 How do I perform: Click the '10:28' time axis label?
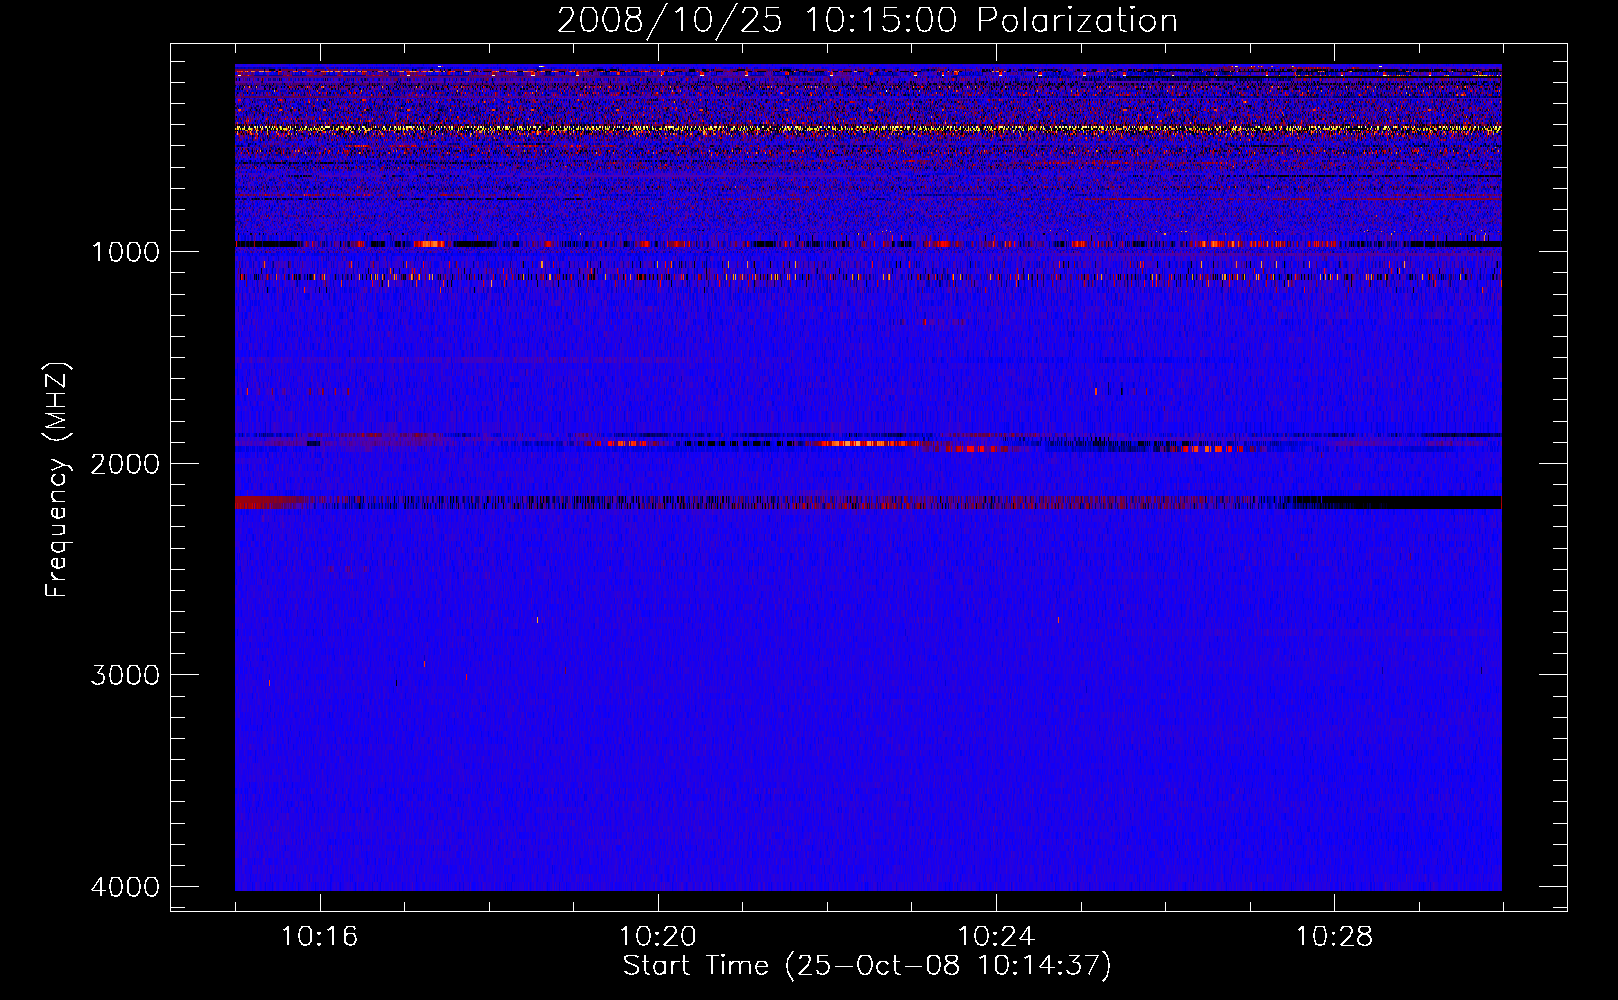point(1334,937)
